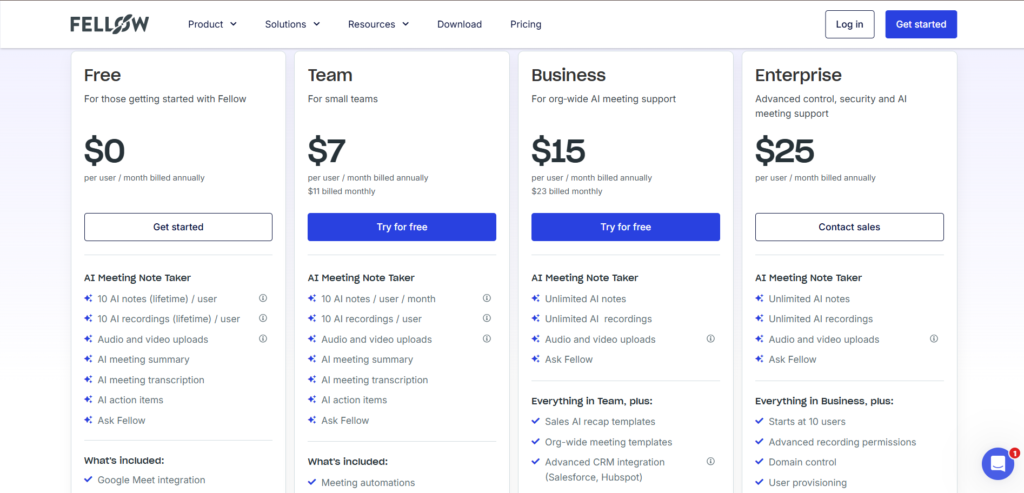Screen dimensions: 1024x493
Task: Click sparkle icon next to Business Unlimited AI notes
Action: 536,298
